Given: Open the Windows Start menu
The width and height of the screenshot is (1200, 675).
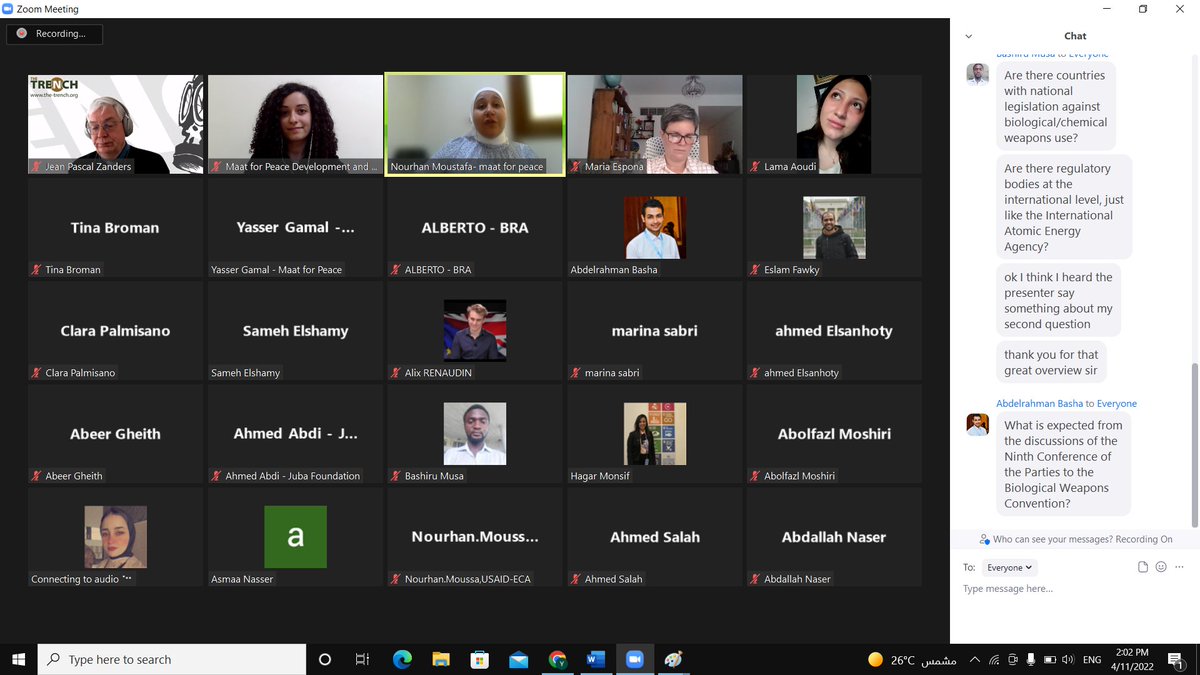Looking at the screenshot, I should pos(18,659).
